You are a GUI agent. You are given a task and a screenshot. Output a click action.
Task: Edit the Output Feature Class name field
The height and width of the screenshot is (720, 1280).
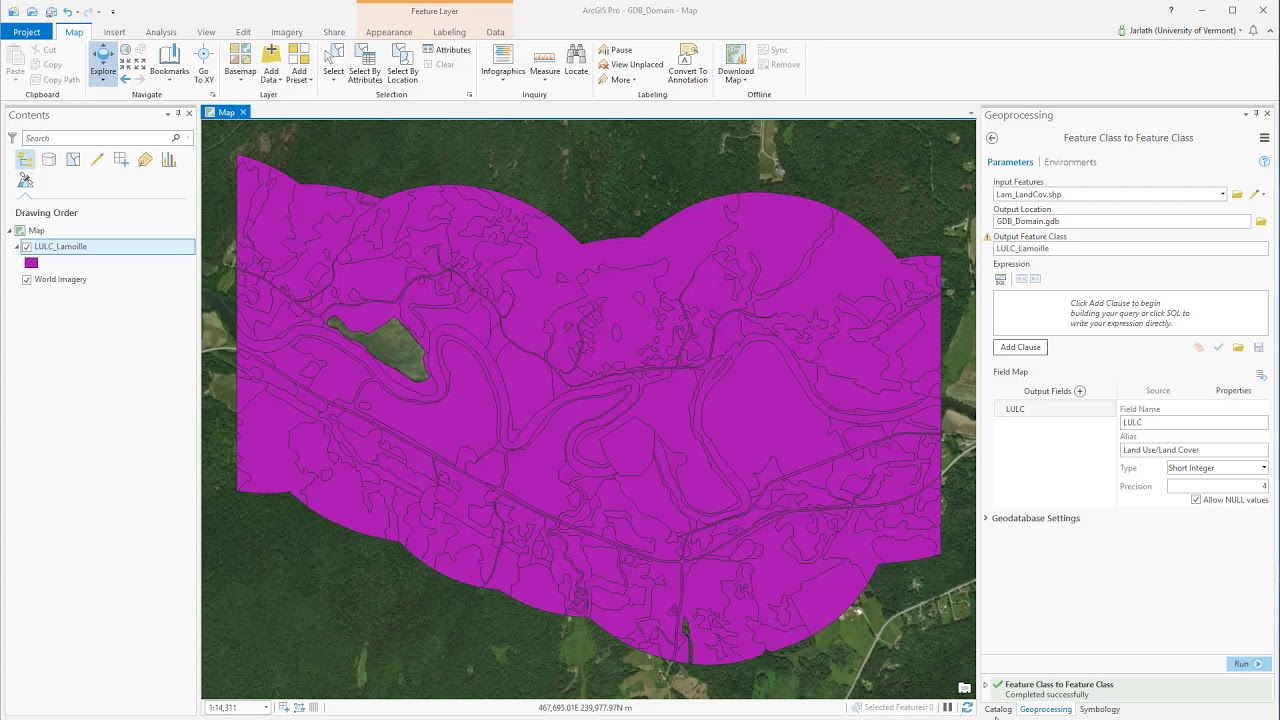pos(1131,249)
